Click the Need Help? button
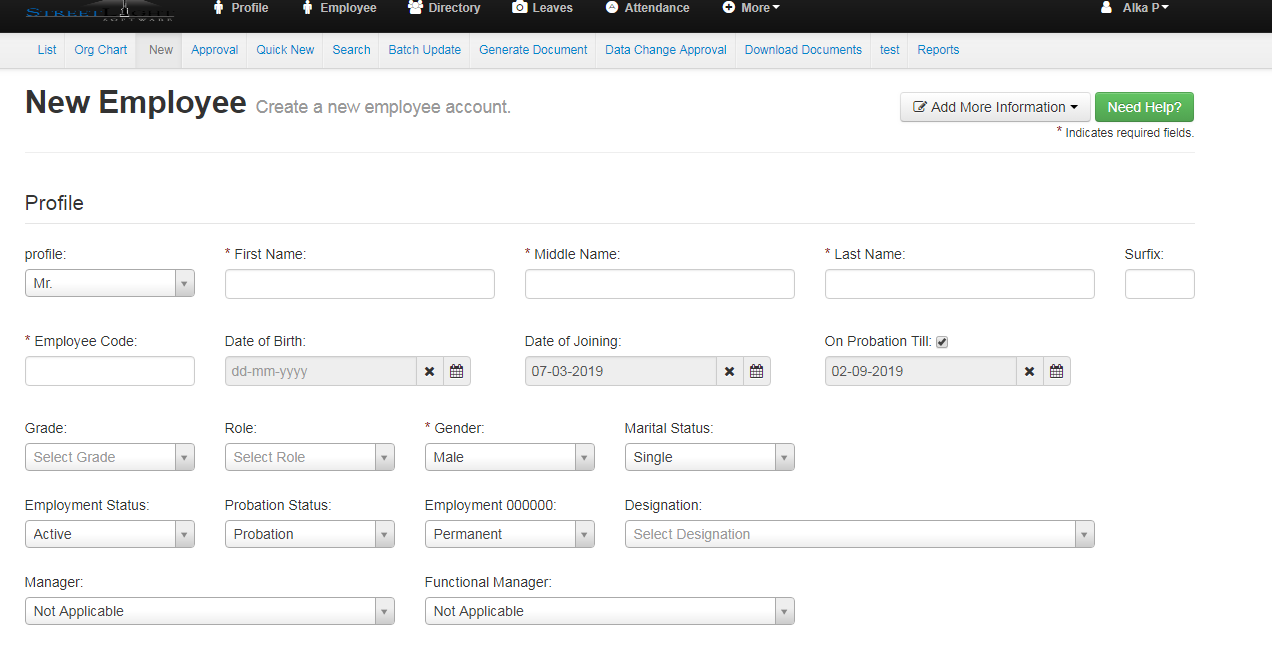Screen dimensions: 1272x645 click(1144, 107)
